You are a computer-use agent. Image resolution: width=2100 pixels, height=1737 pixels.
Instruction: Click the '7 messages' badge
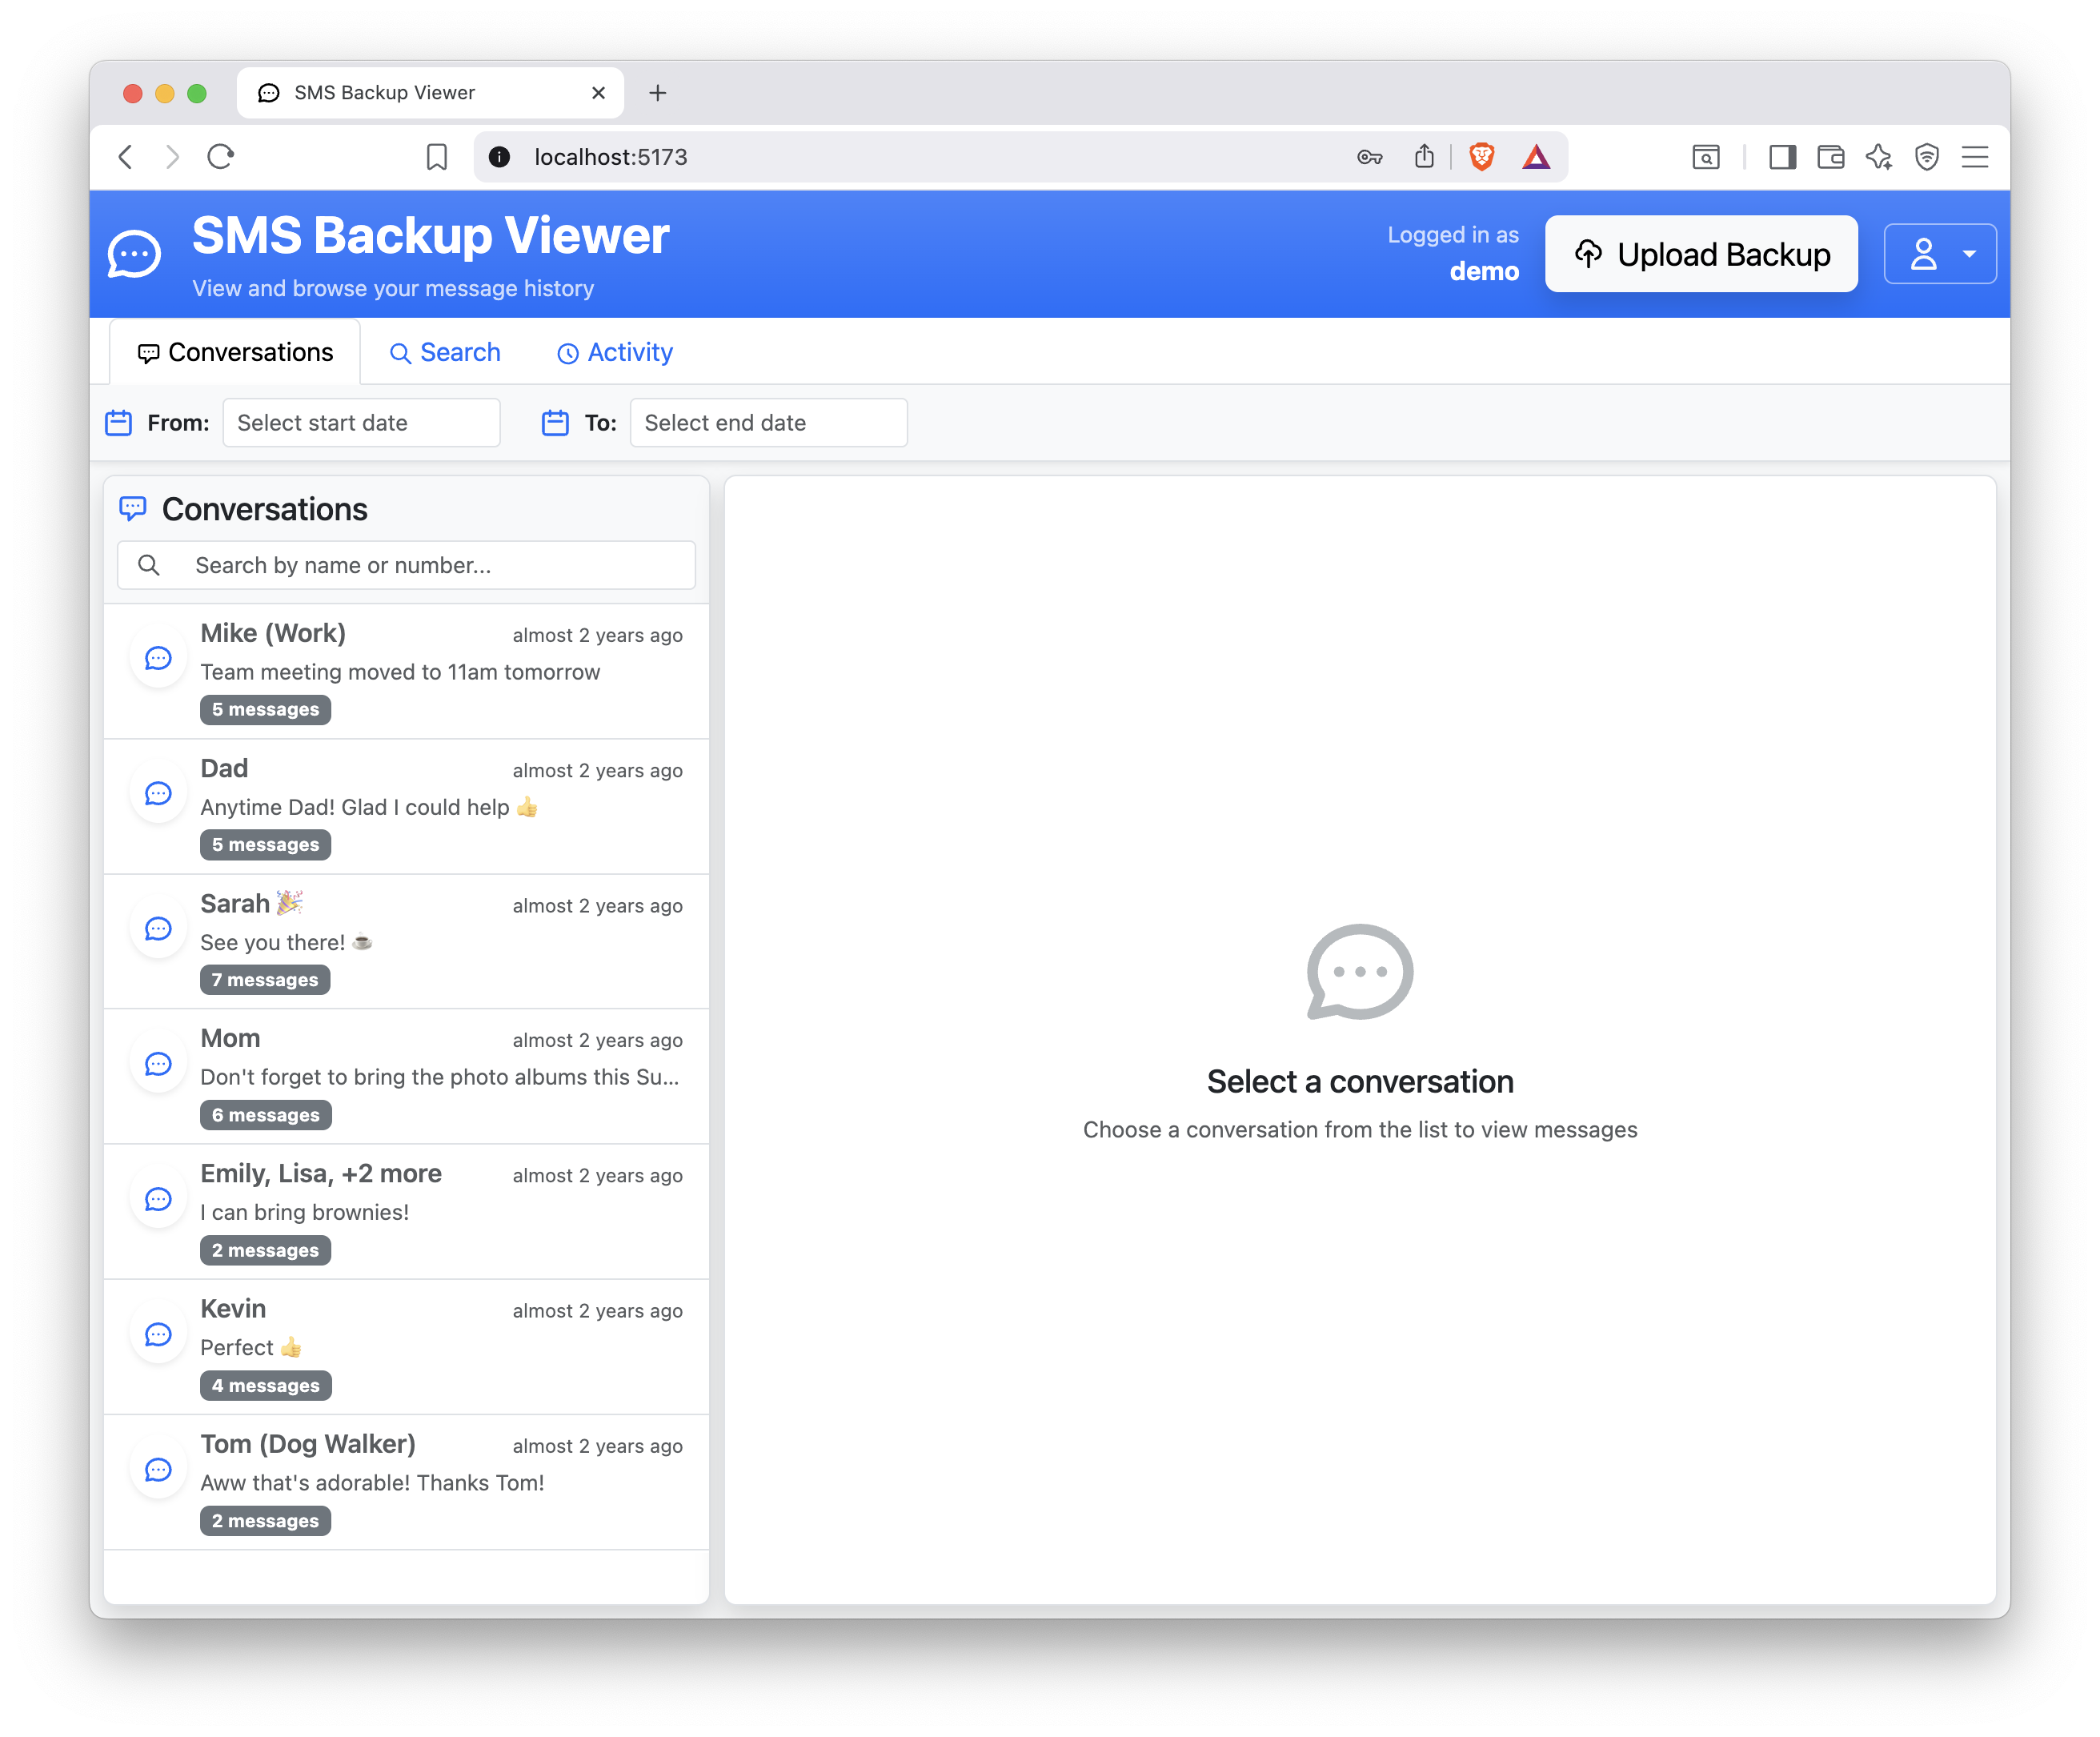265,980
